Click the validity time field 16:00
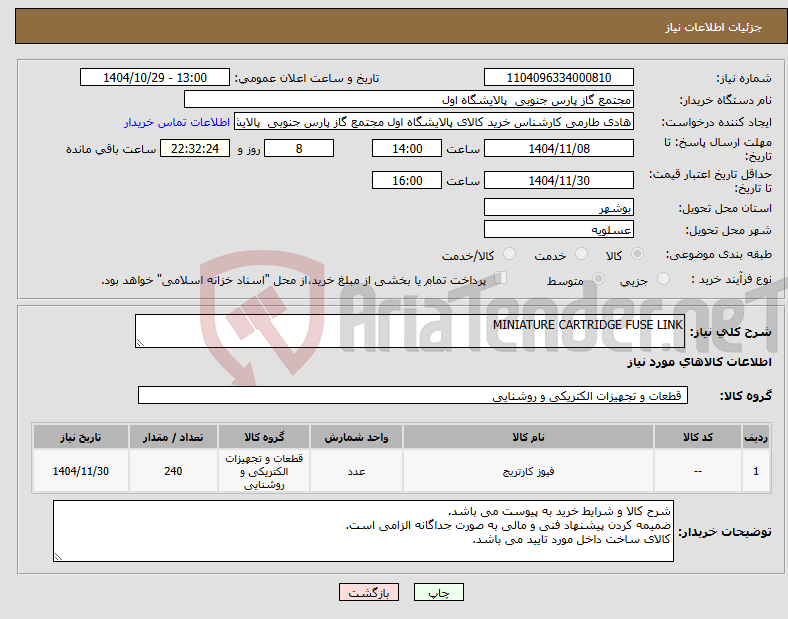788x619 pixels. (x=407, y=180)
